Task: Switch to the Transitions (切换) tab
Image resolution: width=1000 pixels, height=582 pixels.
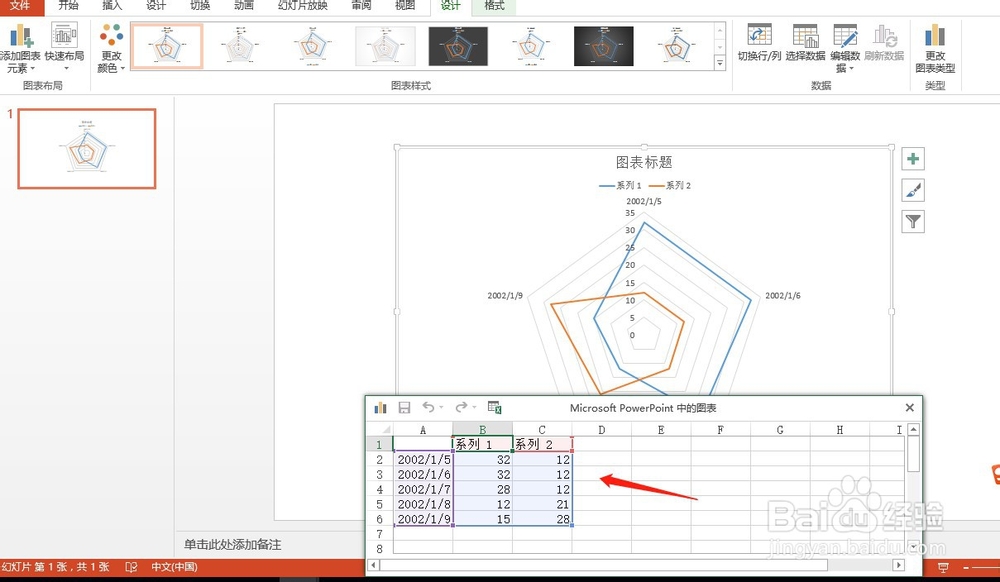Action: pyautogui.click(x=200, y=6)
